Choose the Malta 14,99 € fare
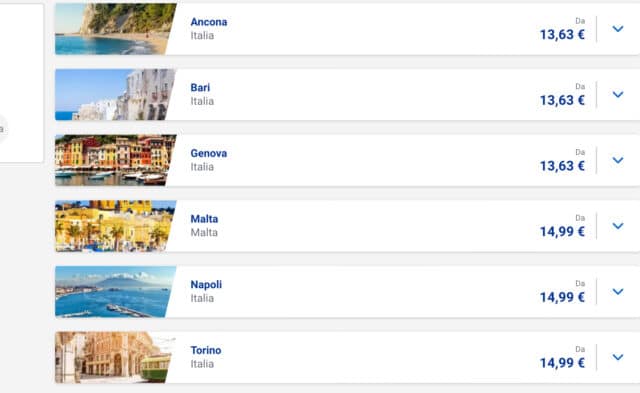The image size is (640, 393). coord(562,232)
